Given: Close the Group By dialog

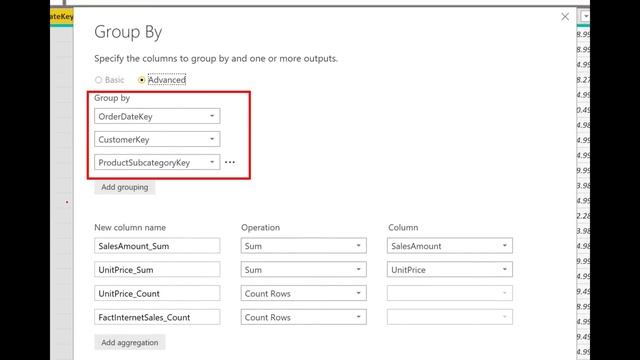Looking at the screenshot, I should coord(565,17).
